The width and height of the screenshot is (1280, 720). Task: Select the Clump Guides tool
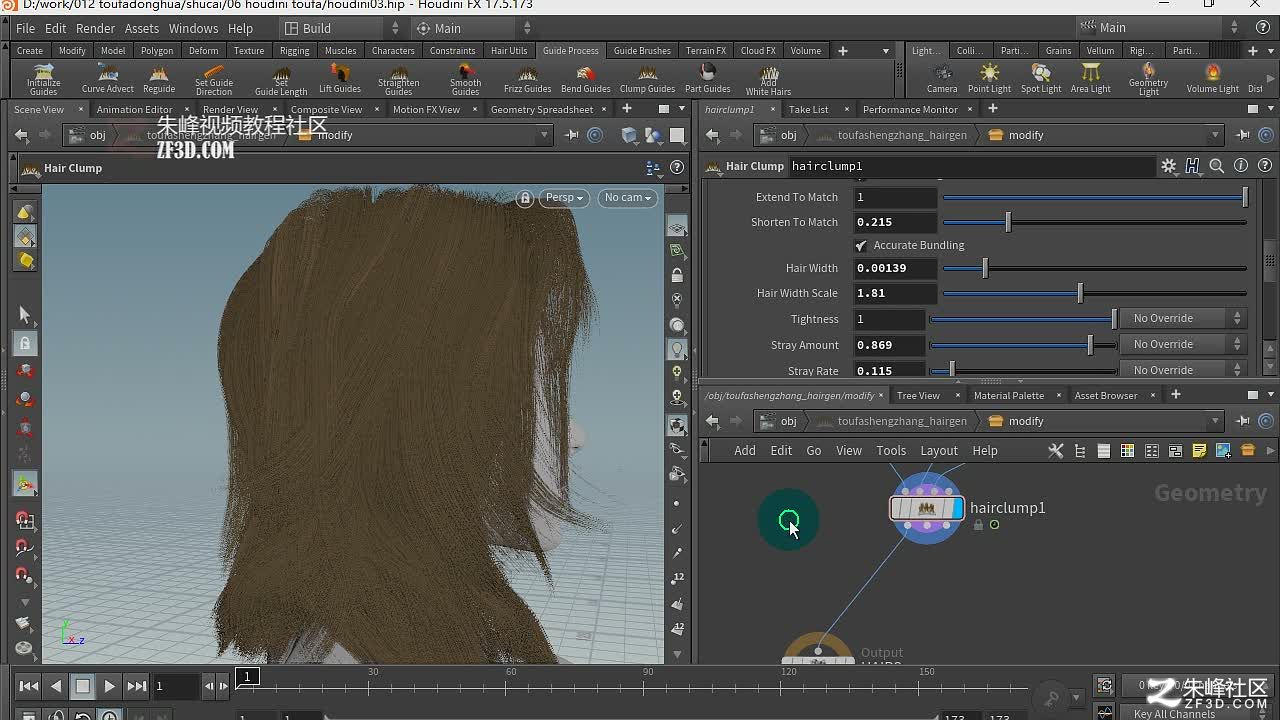[647, 79]
